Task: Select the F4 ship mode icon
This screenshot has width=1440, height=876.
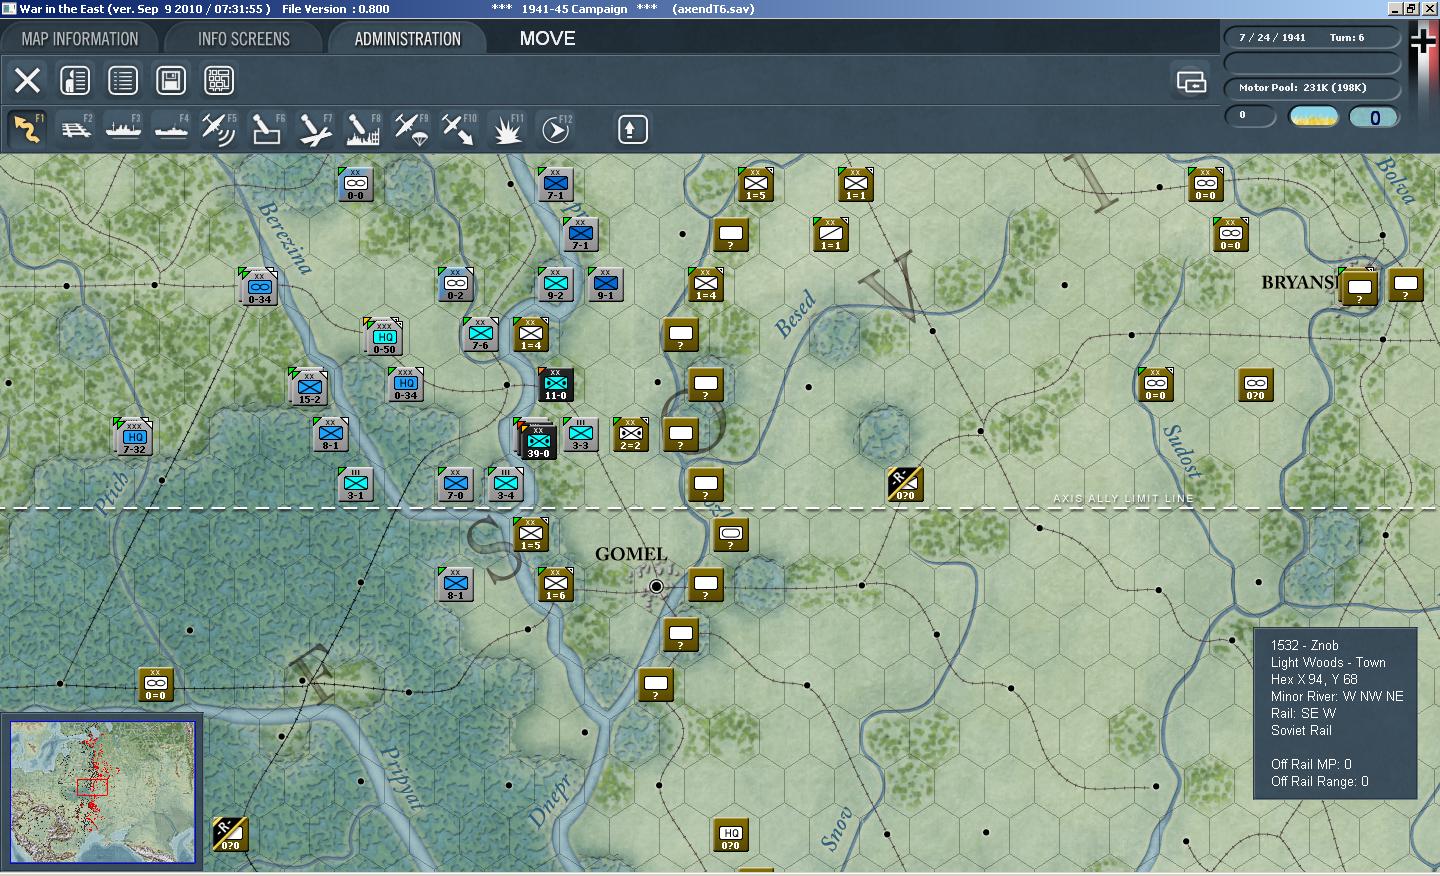Action: (x=171, y=129)
